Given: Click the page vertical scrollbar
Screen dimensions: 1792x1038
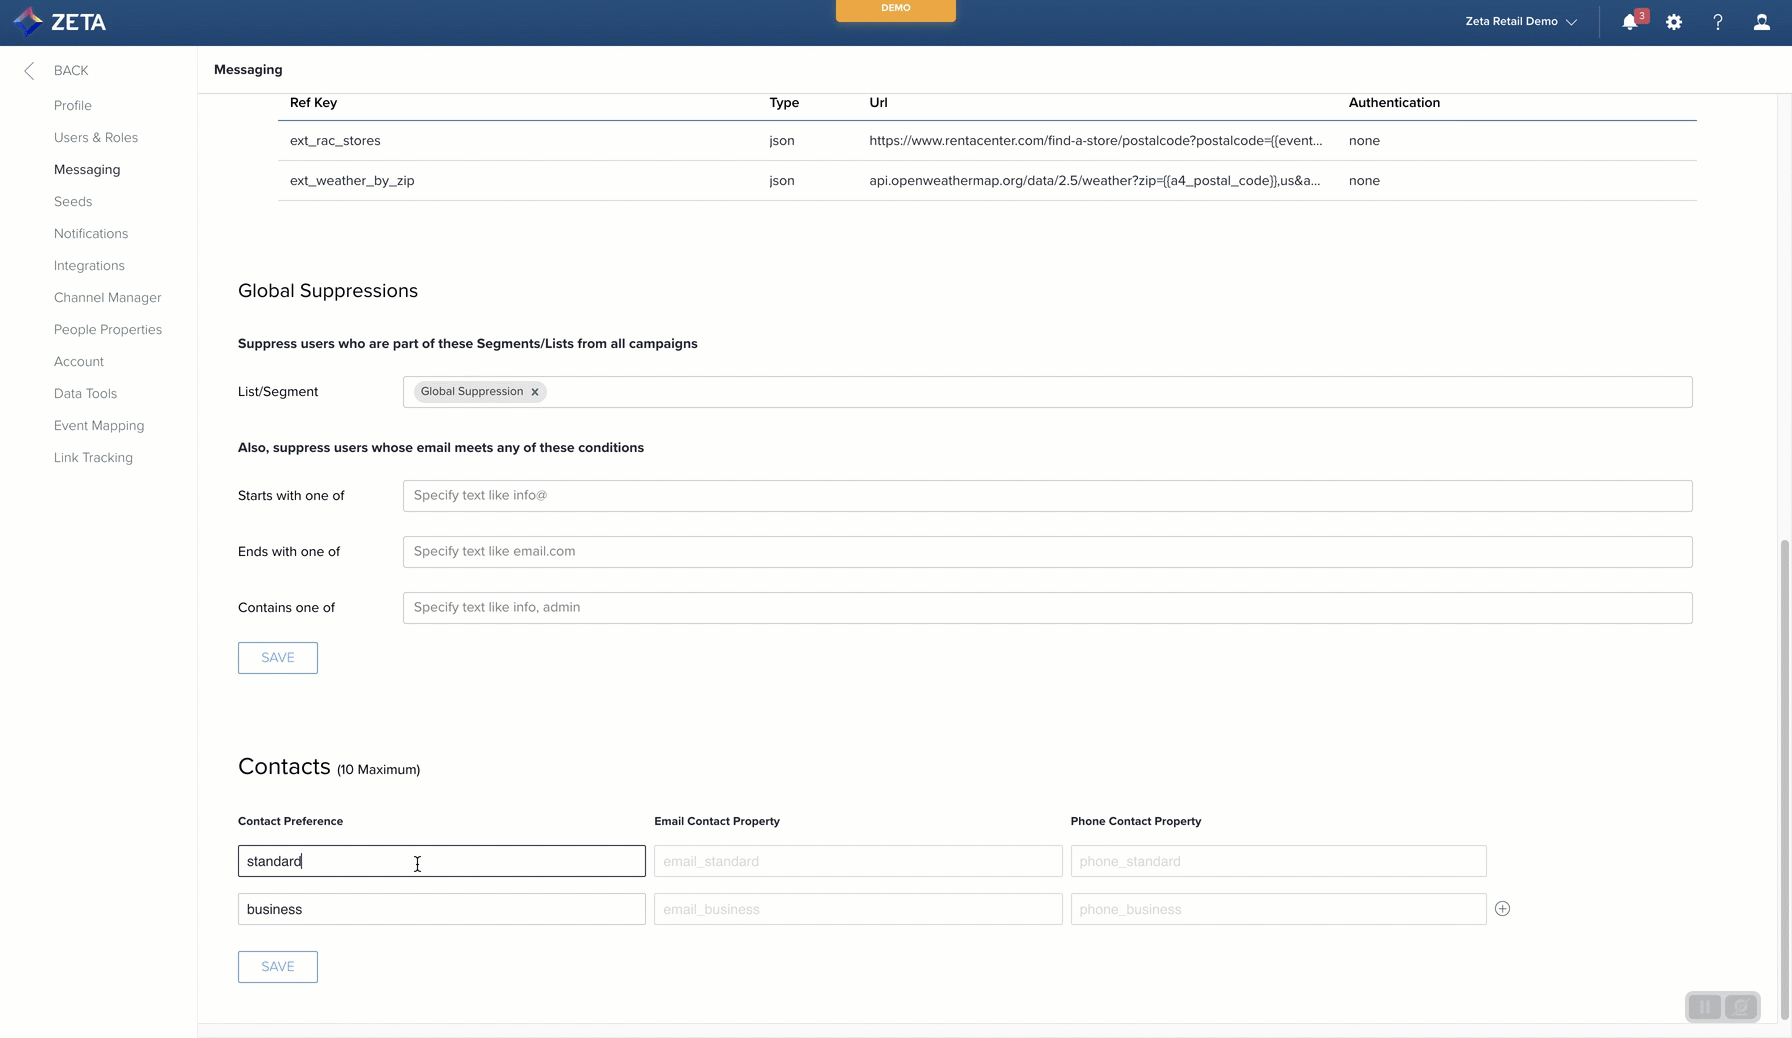Looking at the screenshot, I should [1784, 780].
